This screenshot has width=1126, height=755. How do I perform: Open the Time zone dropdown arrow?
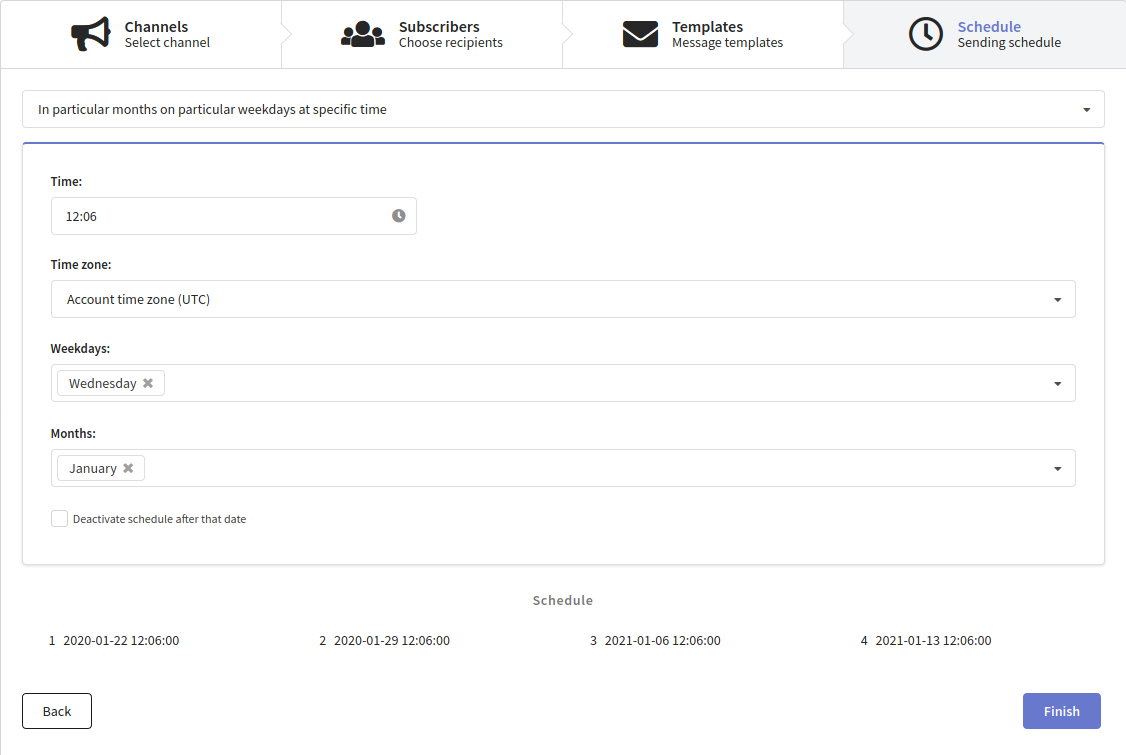click(x=1057, y=299)
